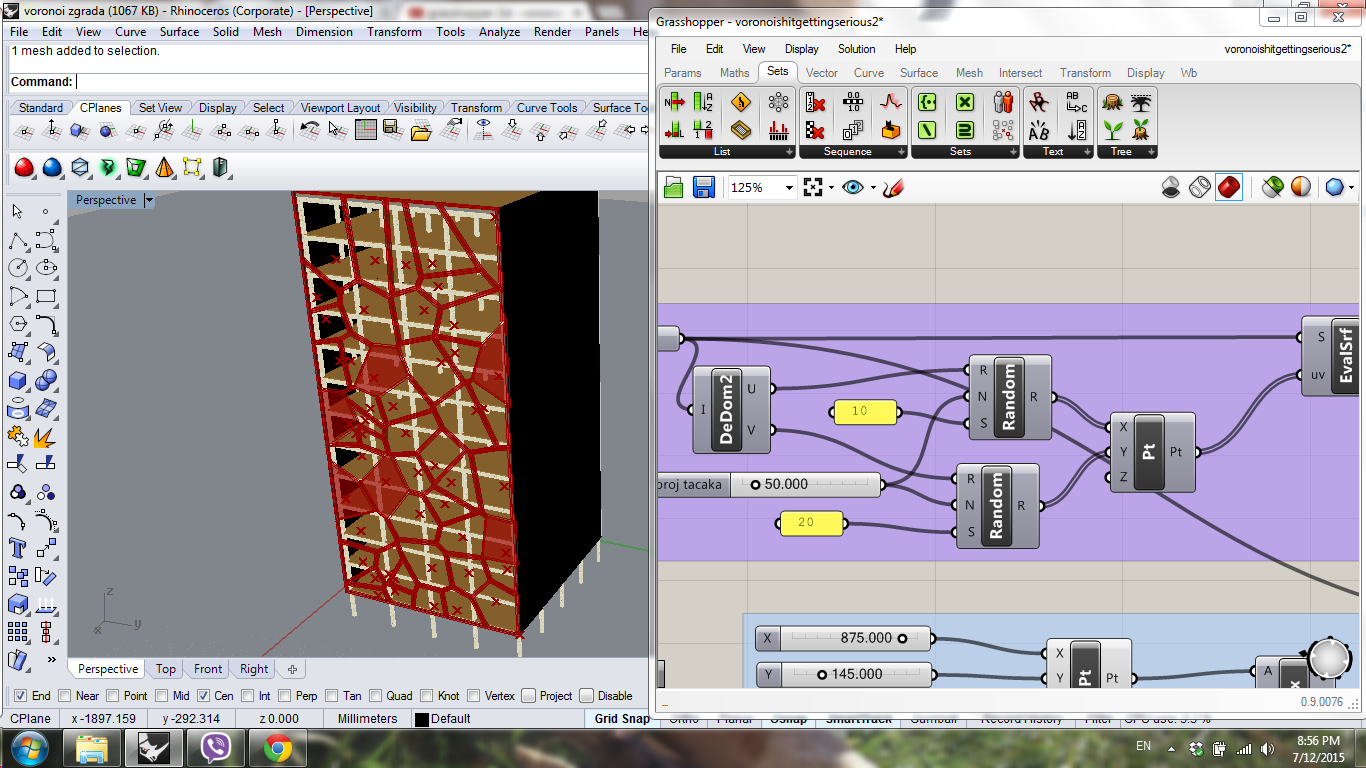Click the green preview selected-only icon
This screenshot has width=1366, height=768.
tap(1272, 187)
